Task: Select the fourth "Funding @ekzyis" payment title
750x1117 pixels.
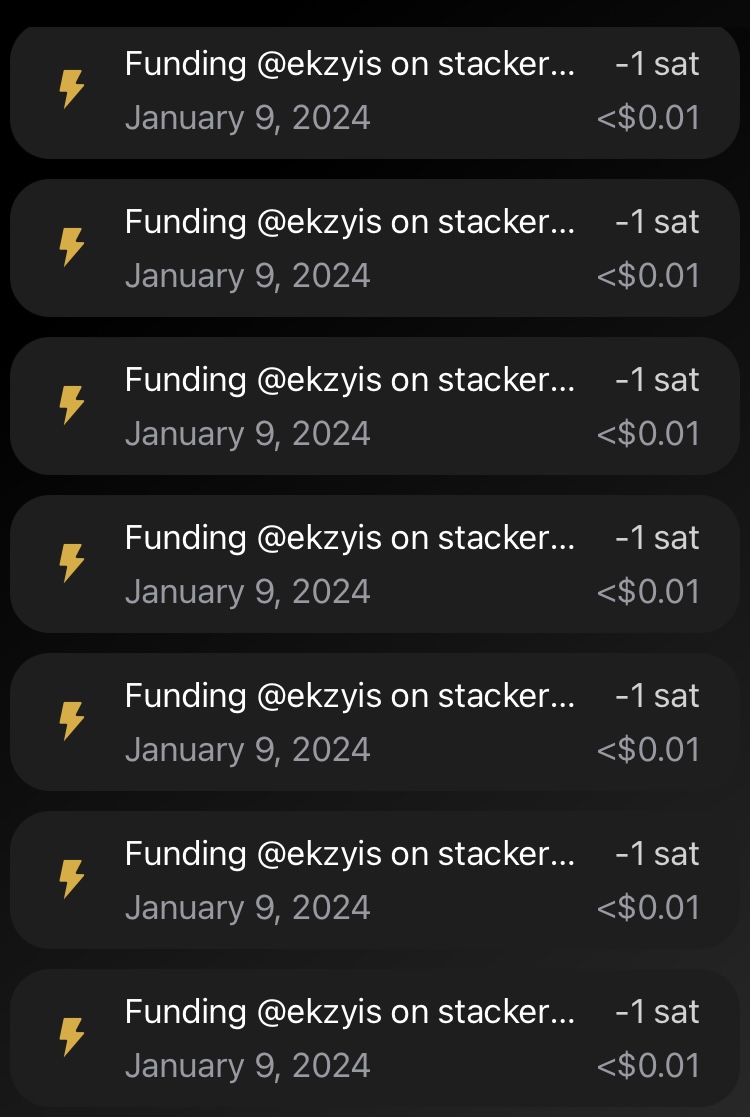Action: [x=349, y=538]
